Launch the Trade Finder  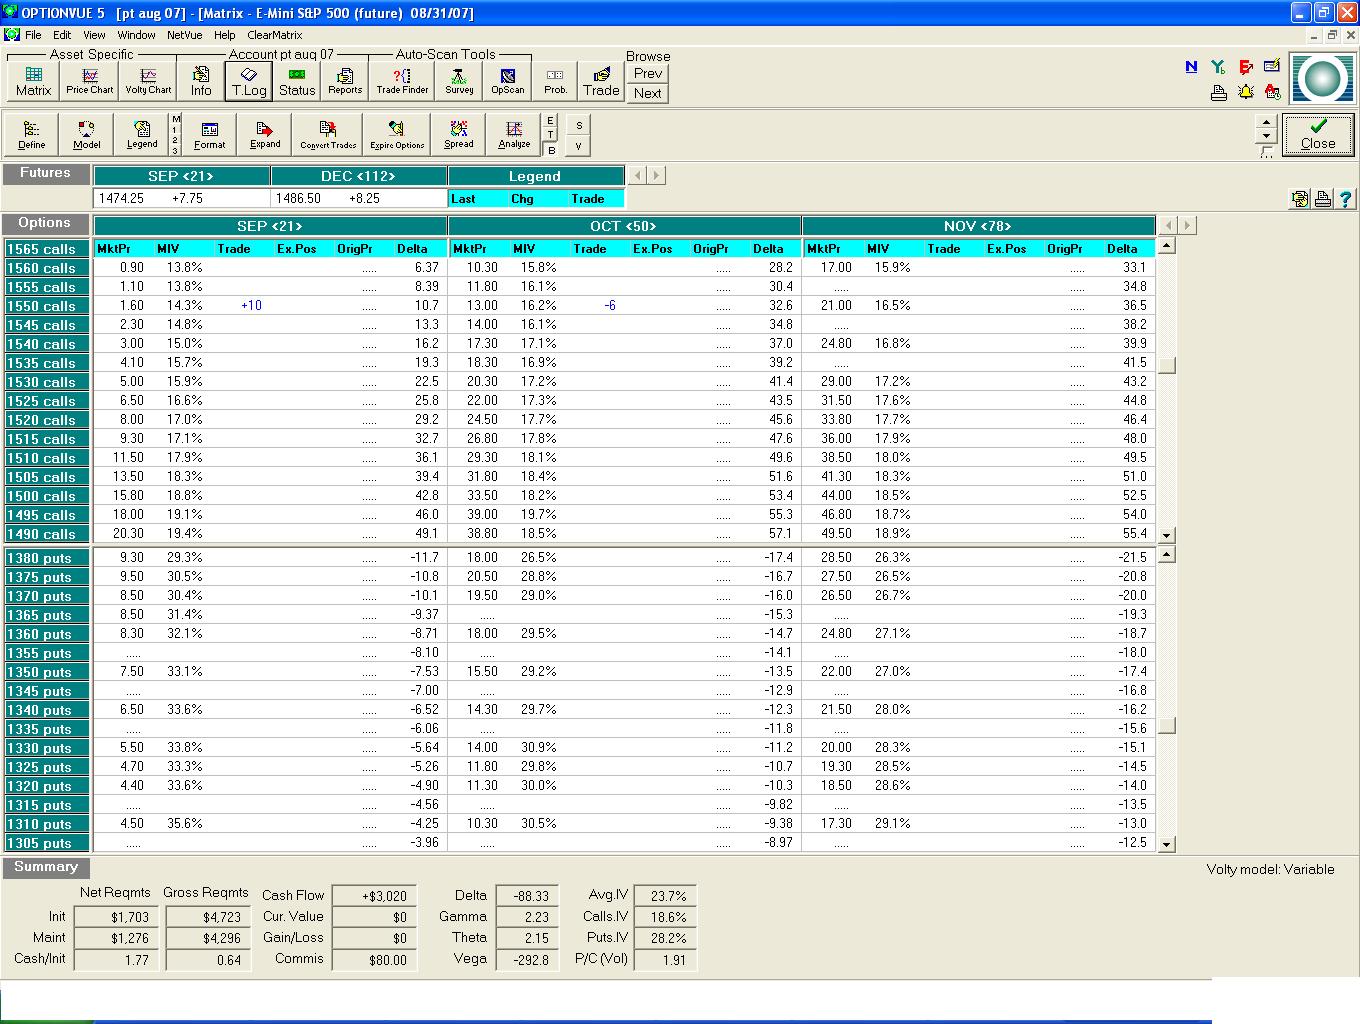[x=402, y=80]
